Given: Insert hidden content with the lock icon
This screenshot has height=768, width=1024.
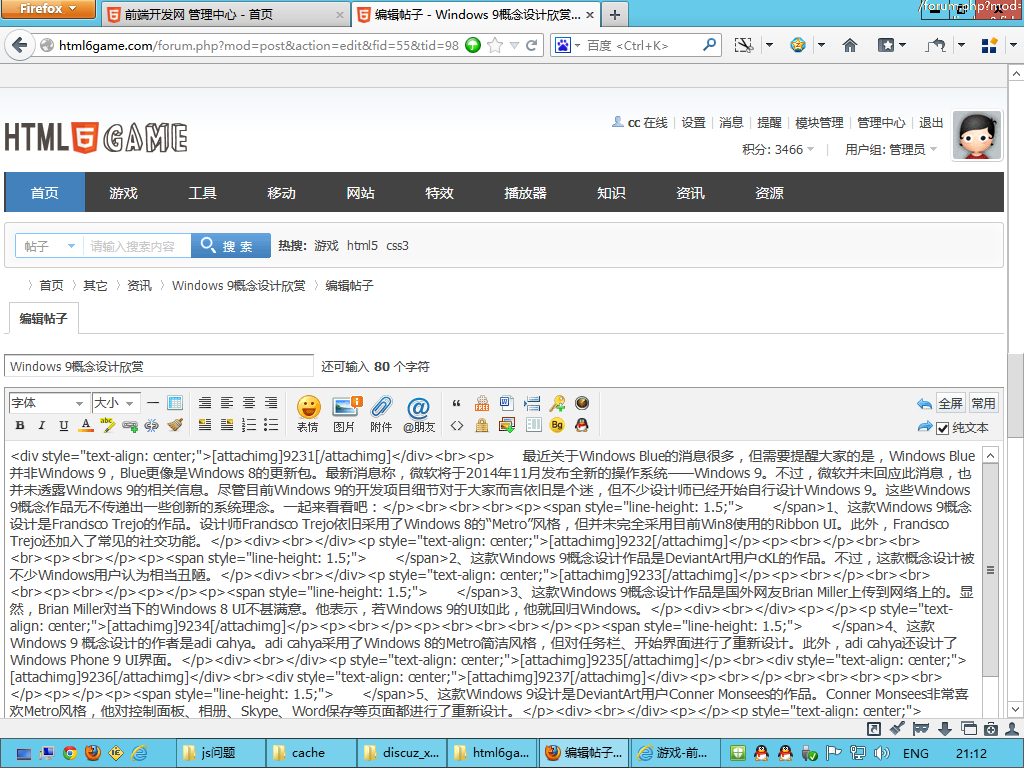Looking at the screenshot, I should [x=482, y=426].
